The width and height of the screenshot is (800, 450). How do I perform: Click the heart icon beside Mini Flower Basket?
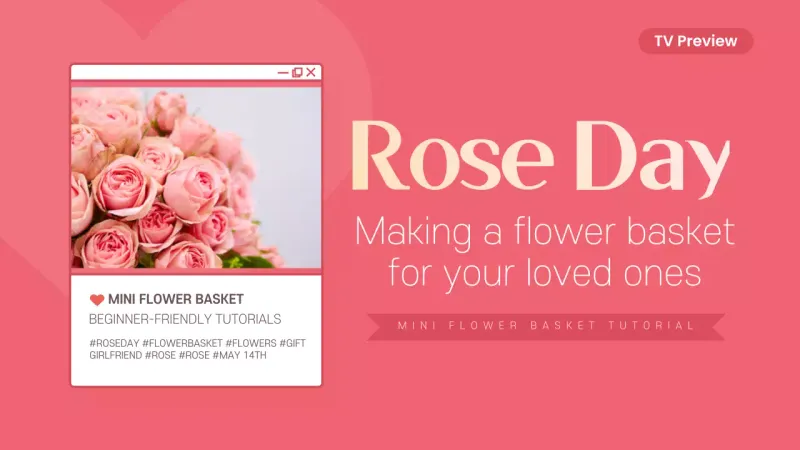(x=97, y=299)
